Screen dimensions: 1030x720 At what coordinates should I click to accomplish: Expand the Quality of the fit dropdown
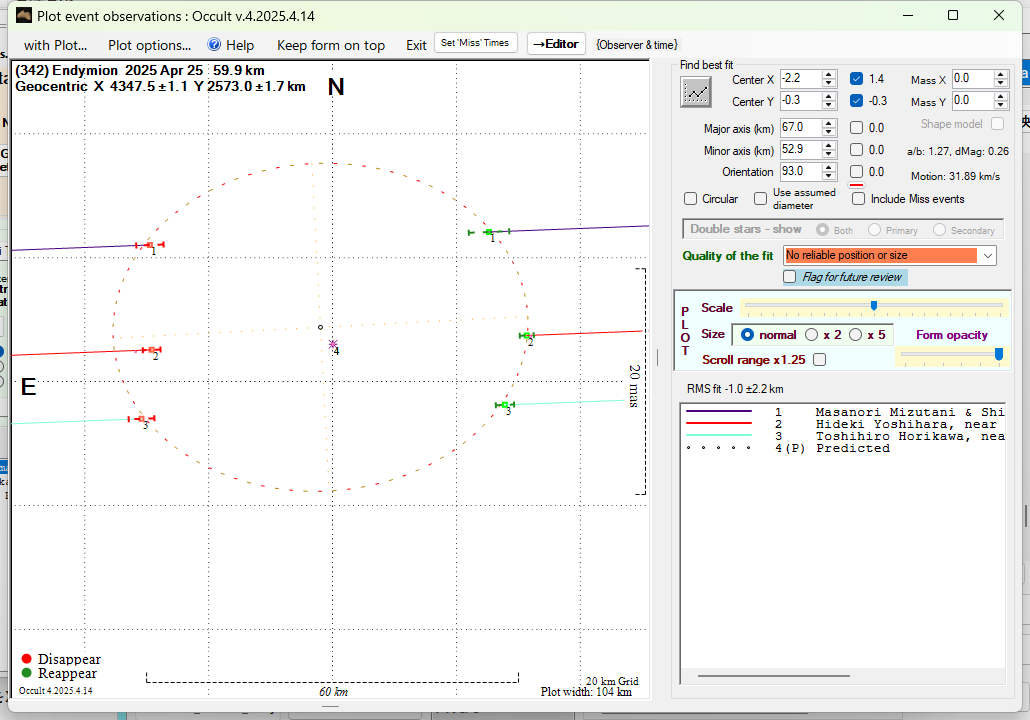[x=988, y=256]
